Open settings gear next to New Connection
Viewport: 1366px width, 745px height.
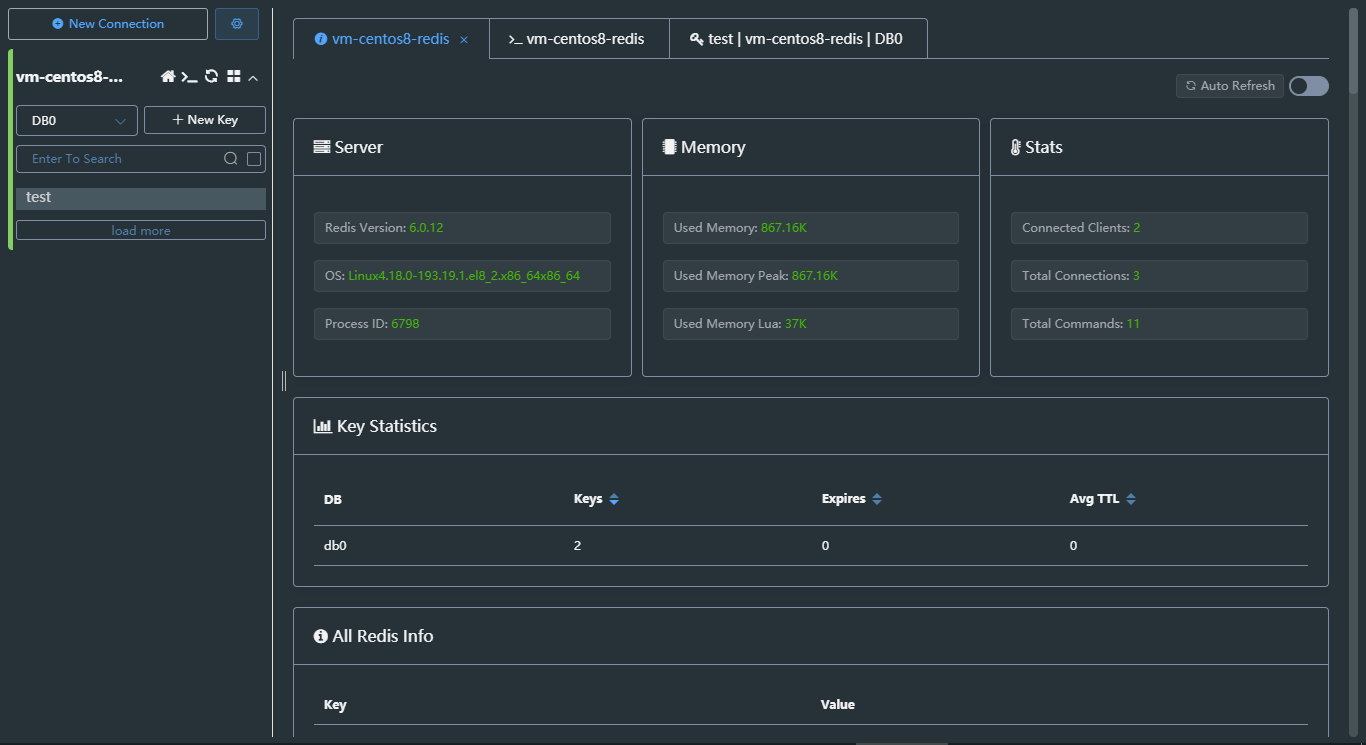[x=237, y=24]
